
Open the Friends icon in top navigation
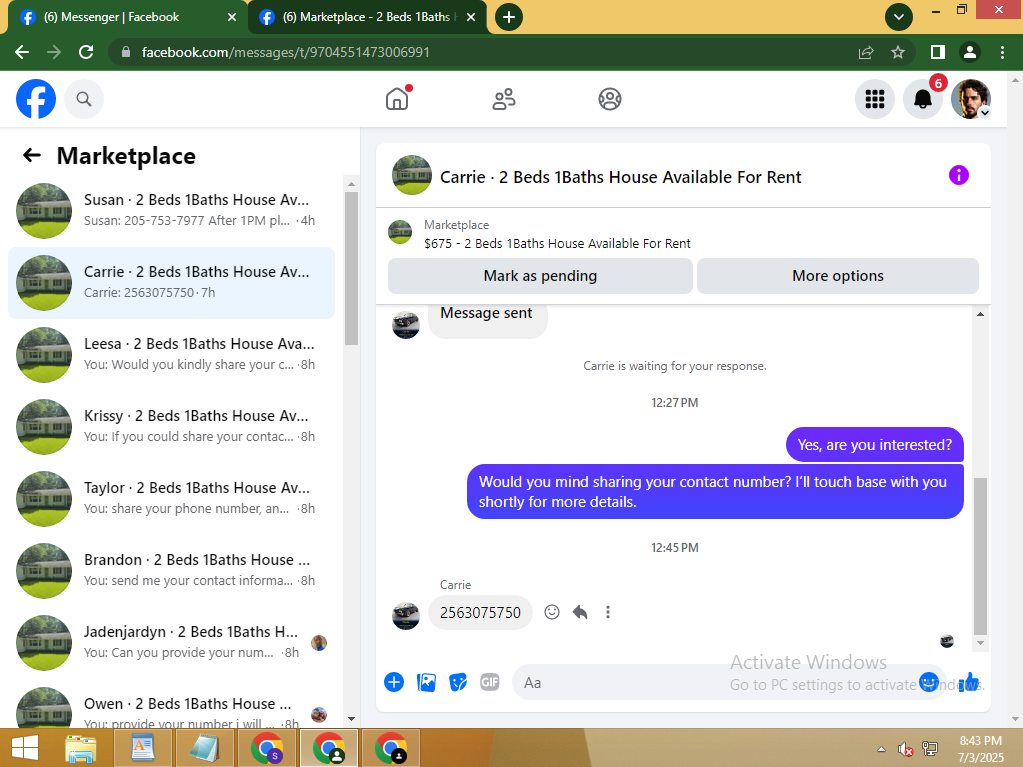point(504,99)
